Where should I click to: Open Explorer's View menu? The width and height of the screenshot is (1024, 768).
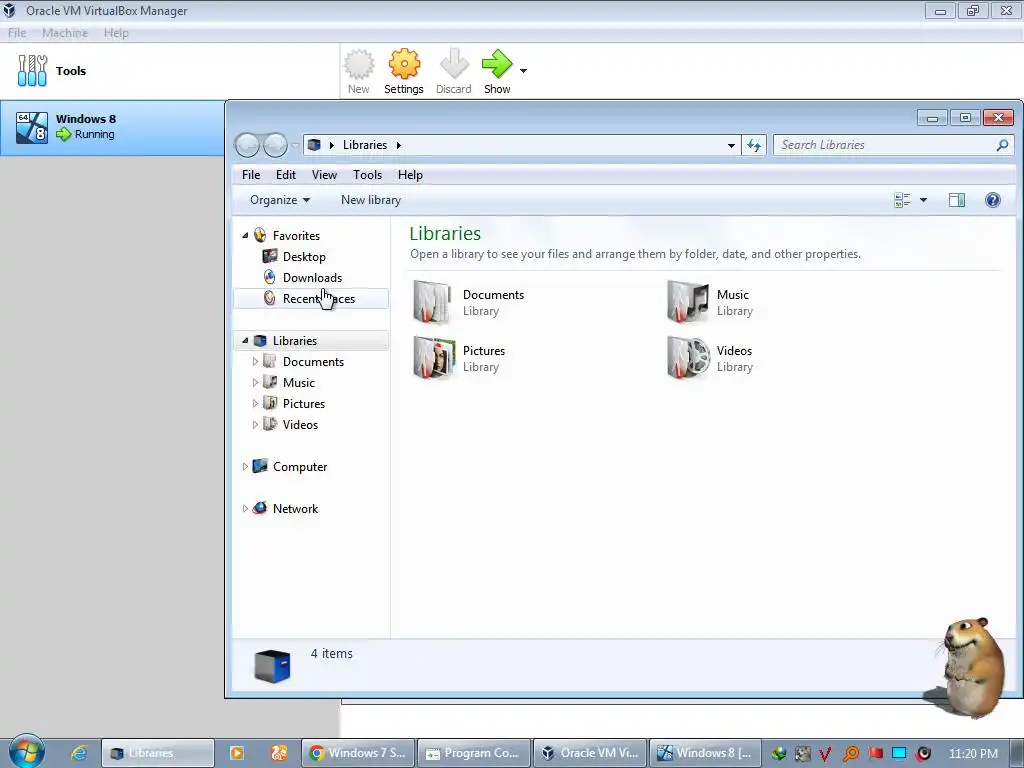click(x=324, y=174)
